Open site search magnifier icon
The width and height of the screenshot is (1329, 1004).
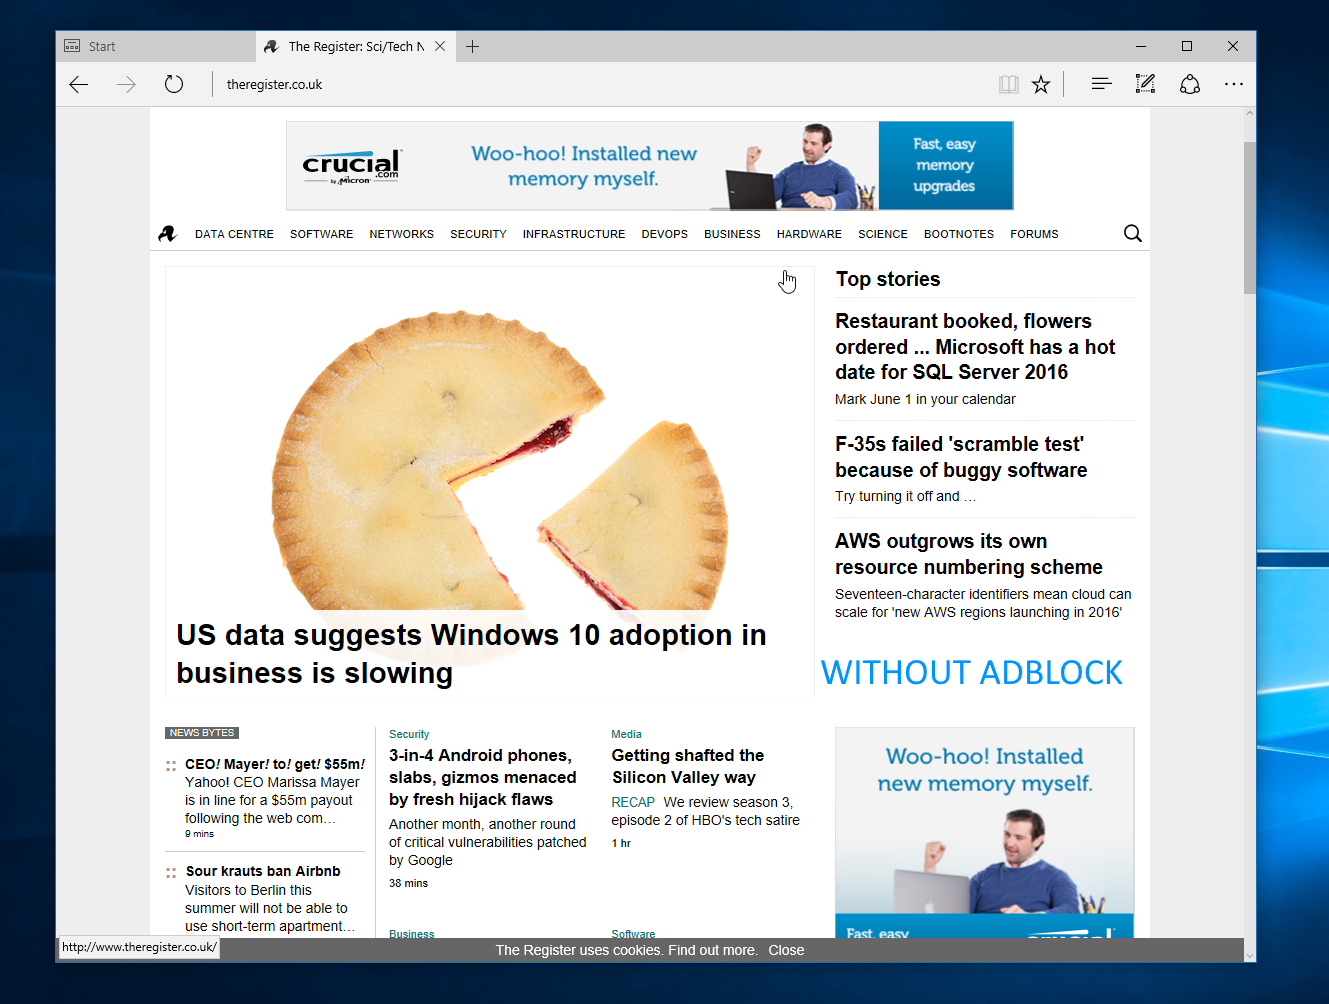(1132, 233)
